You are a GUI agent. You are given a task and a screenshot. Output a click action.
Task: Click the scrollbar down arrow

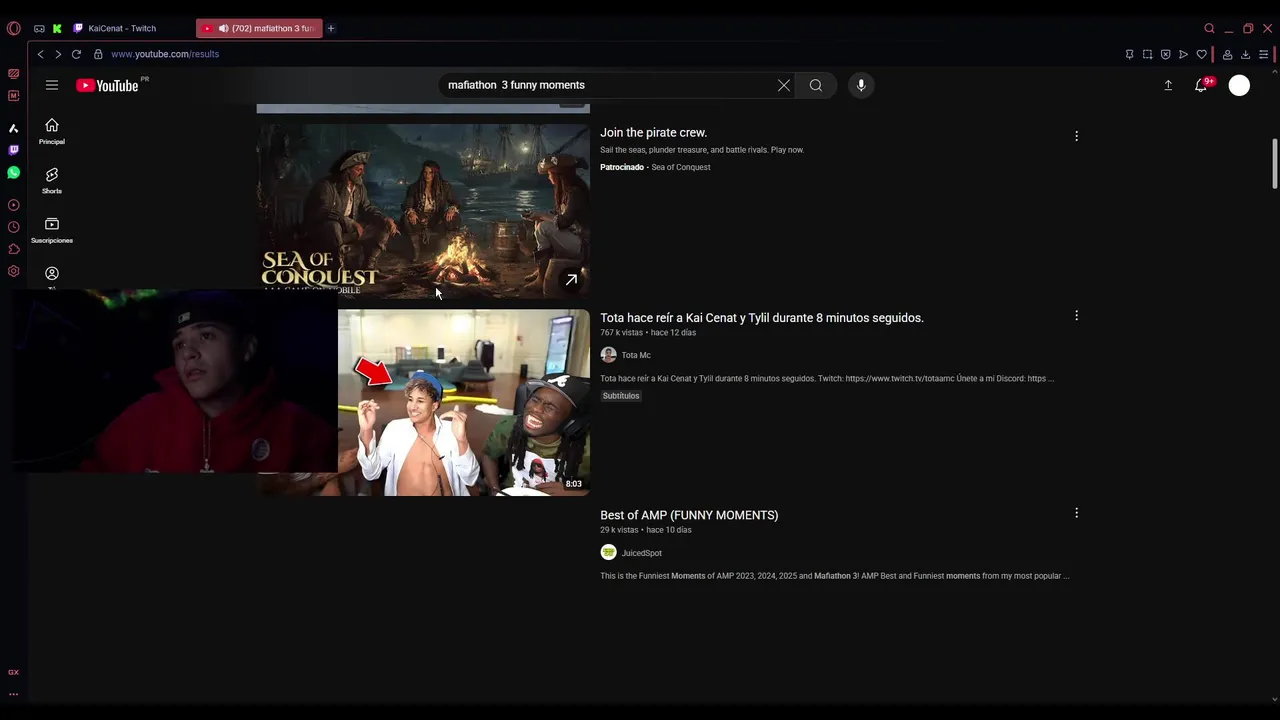point(1274,700)
